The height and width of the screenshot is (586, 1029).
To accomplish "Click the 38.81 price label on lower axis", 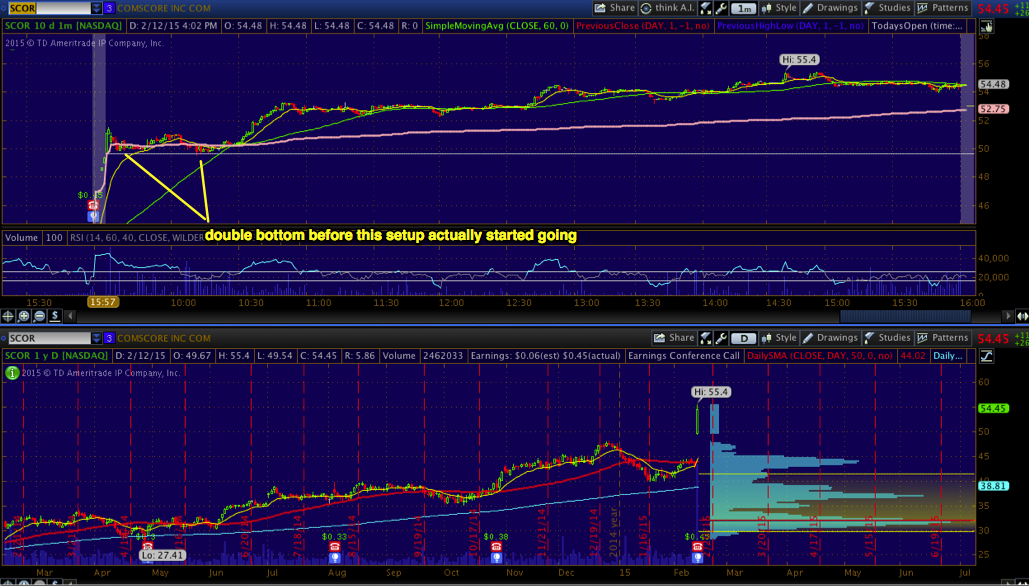I will pos(993,486).
